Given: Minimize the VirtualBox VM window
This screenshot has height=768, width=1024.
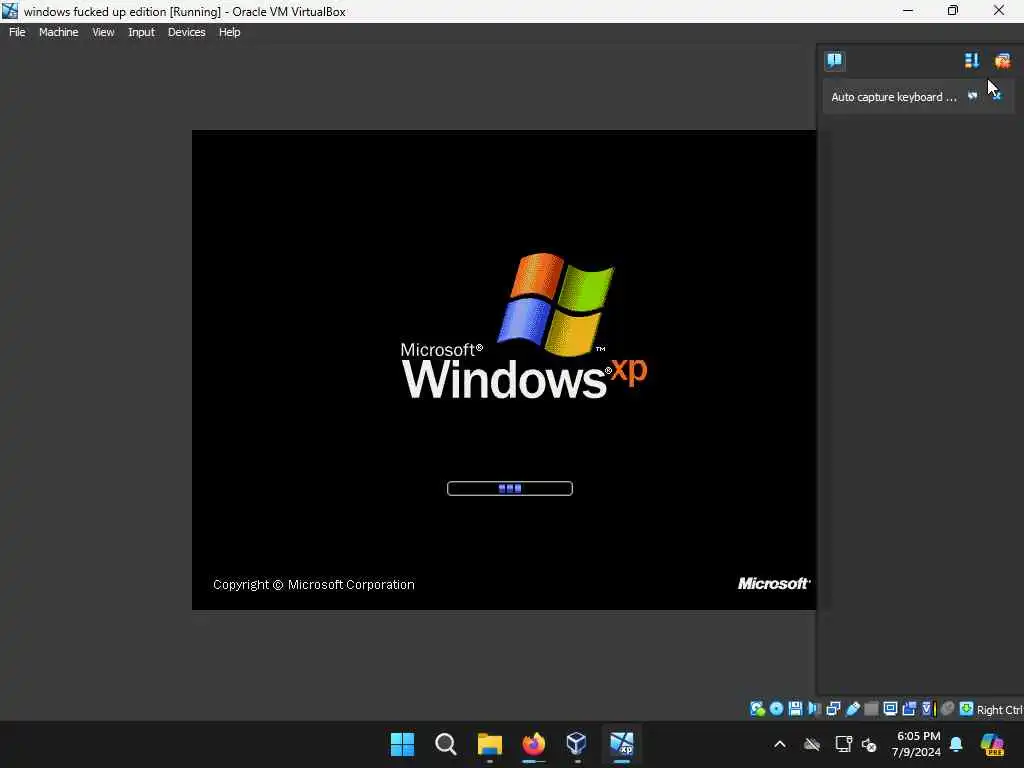Looking at the screenshot, I should click(908, 10).
